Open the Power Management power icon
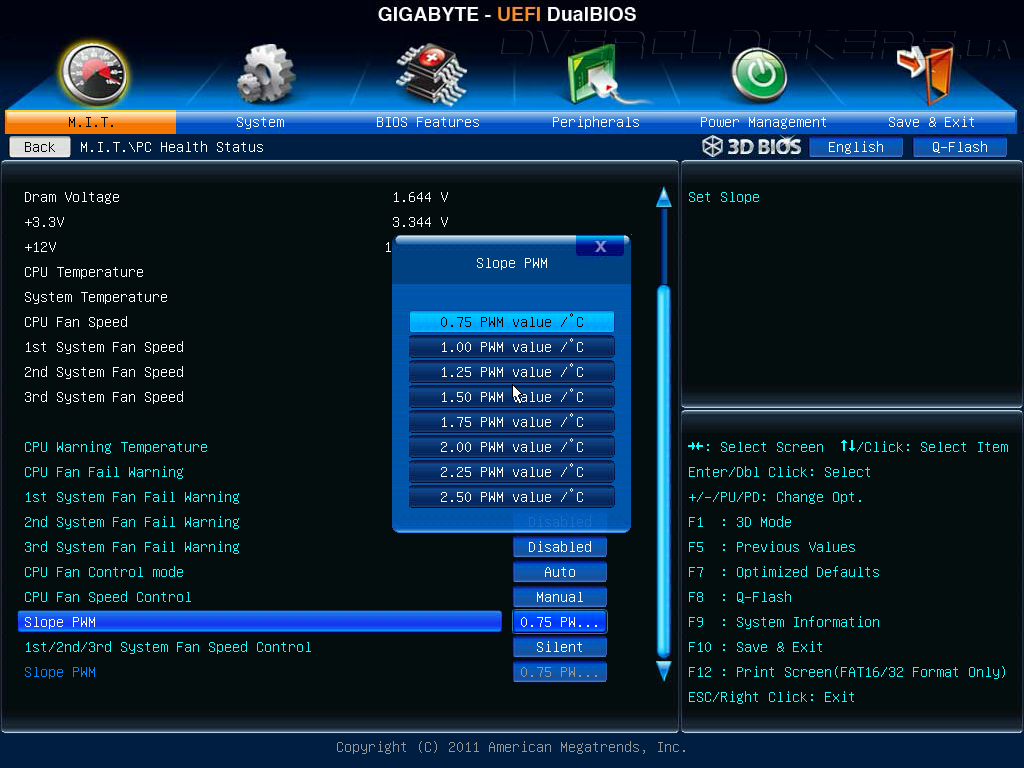 point(759,76)
